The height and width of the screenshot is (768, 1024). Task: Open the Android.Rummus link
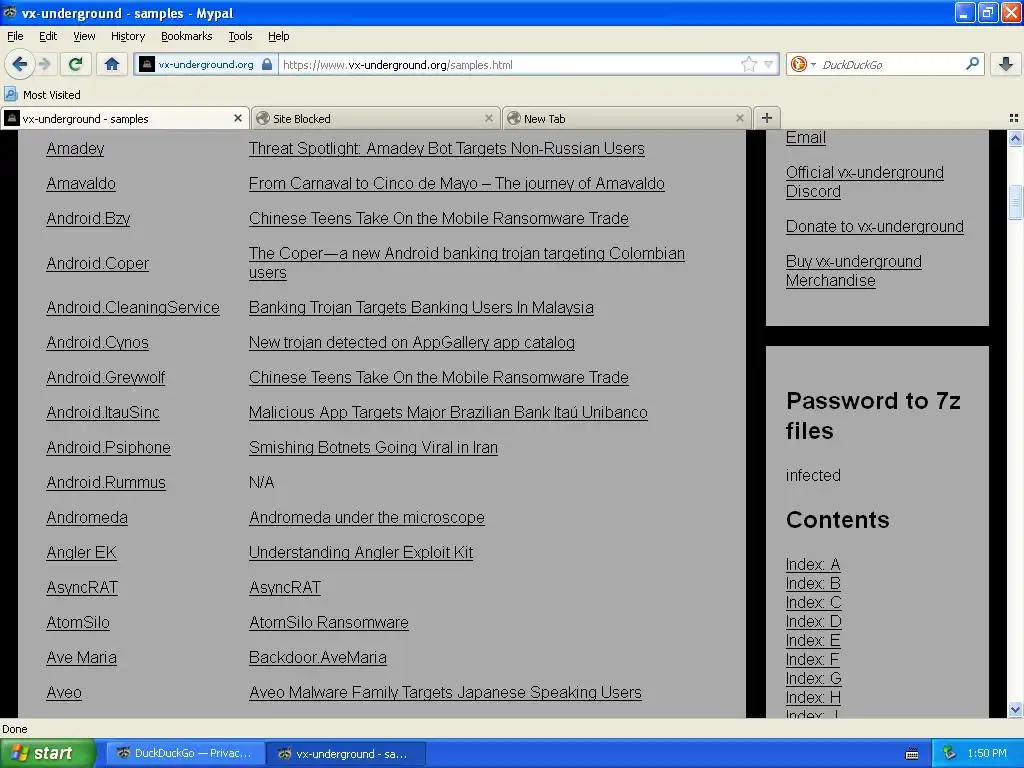point(106,482)
